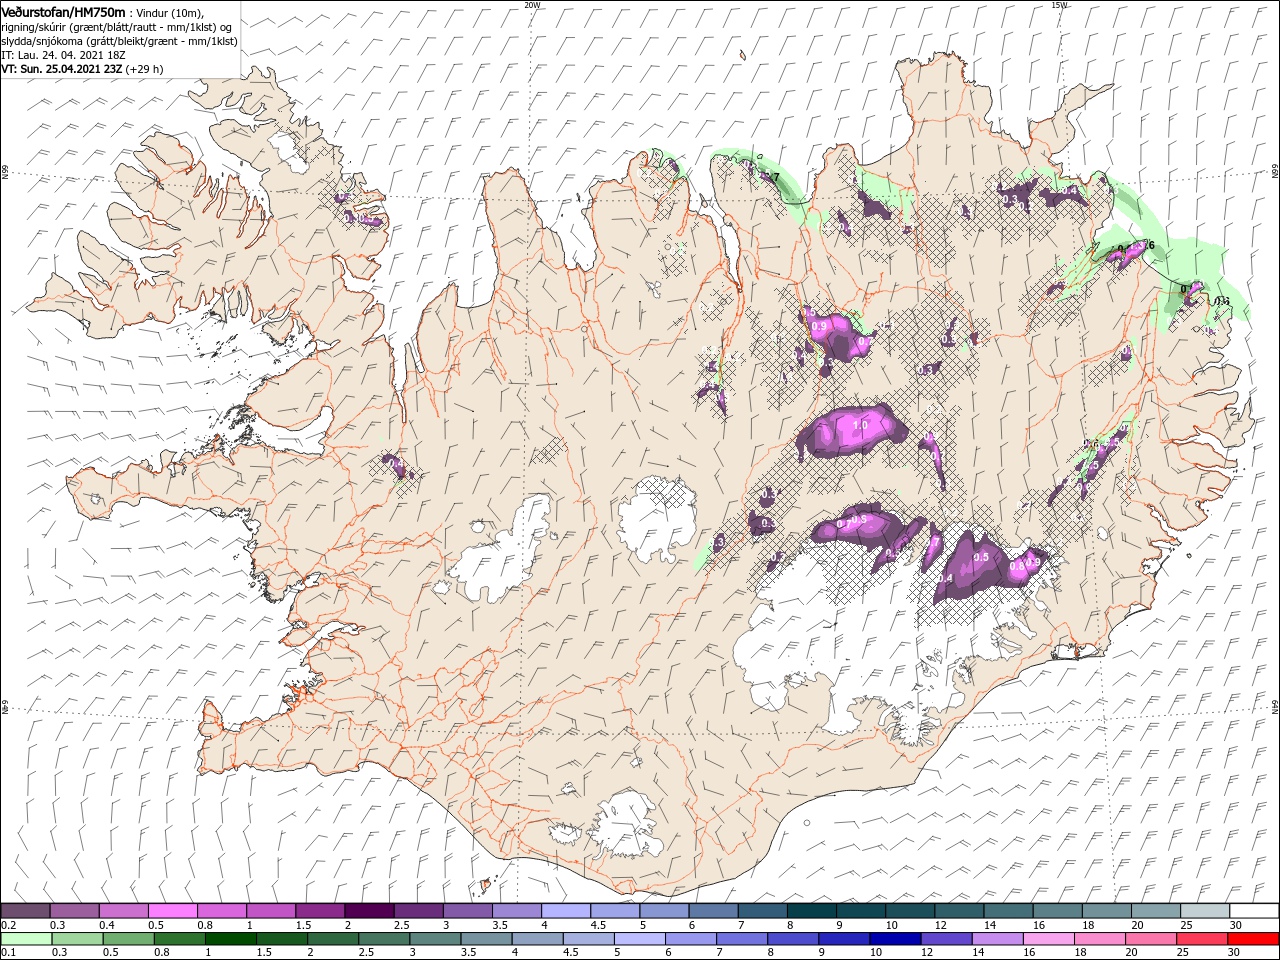
Task: Click the Veðurstofan/HM750m title text
Action: (x=63, y=12)
